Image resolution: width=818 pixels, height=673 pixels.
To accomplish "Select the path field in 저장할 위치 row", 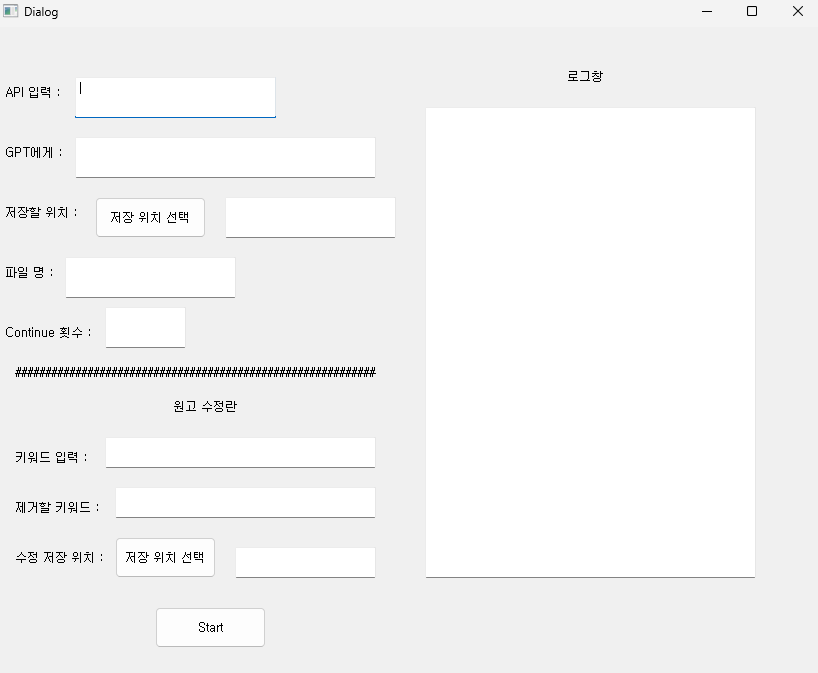I will [x=310, y=217].
